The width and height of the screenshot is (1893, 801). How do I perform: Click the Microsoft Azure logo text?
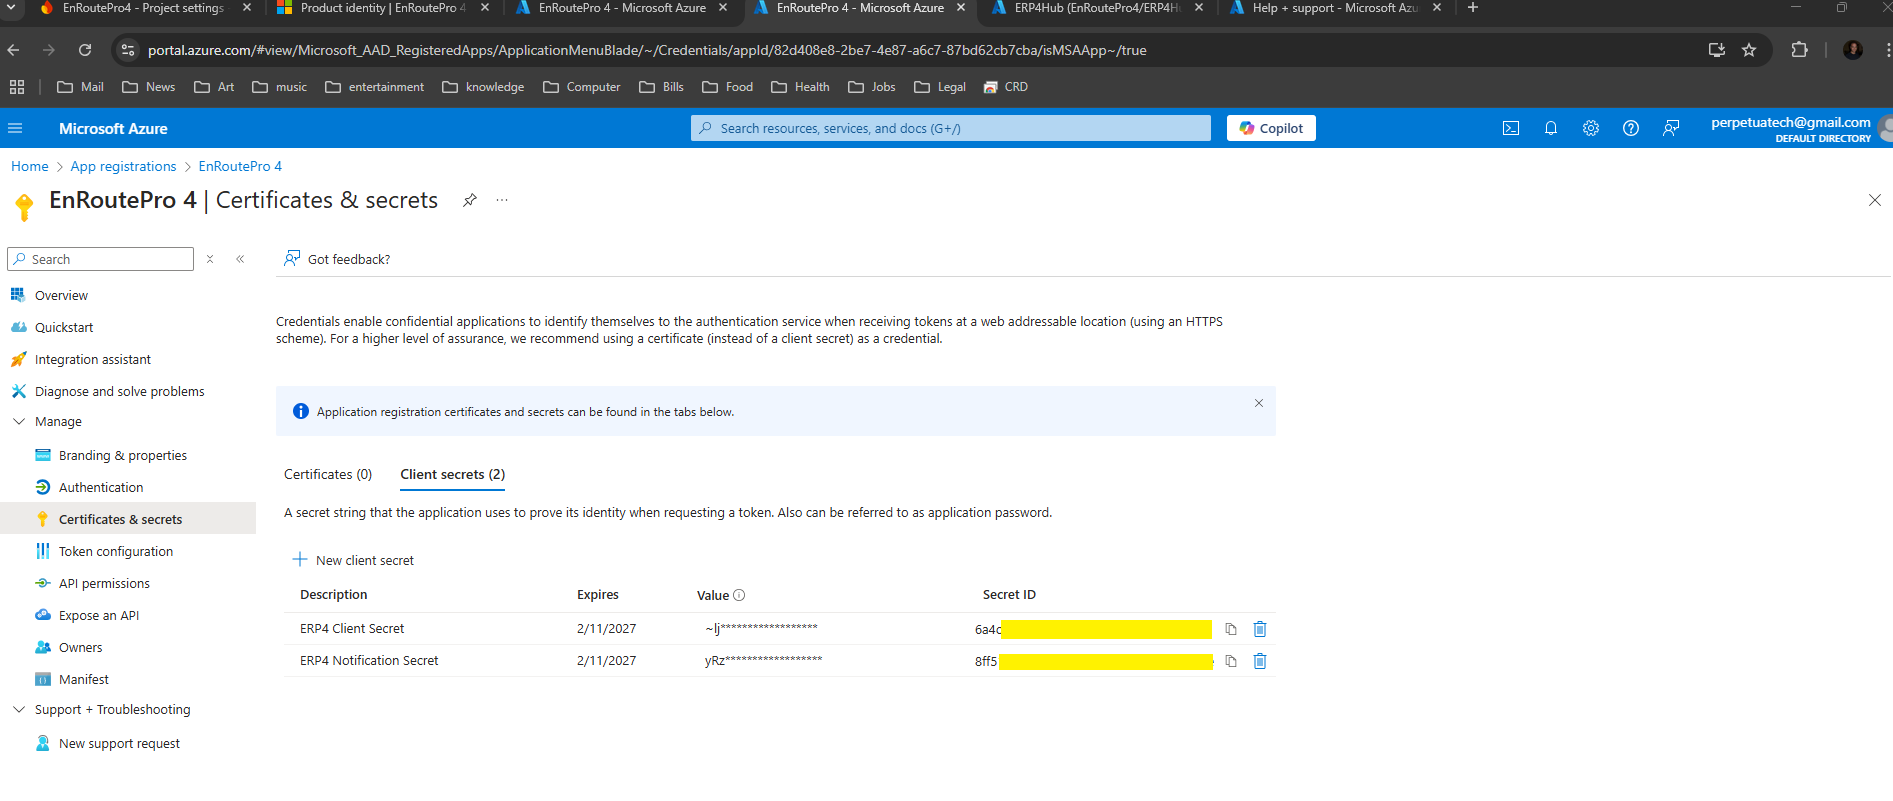click(x=113, y=128)
